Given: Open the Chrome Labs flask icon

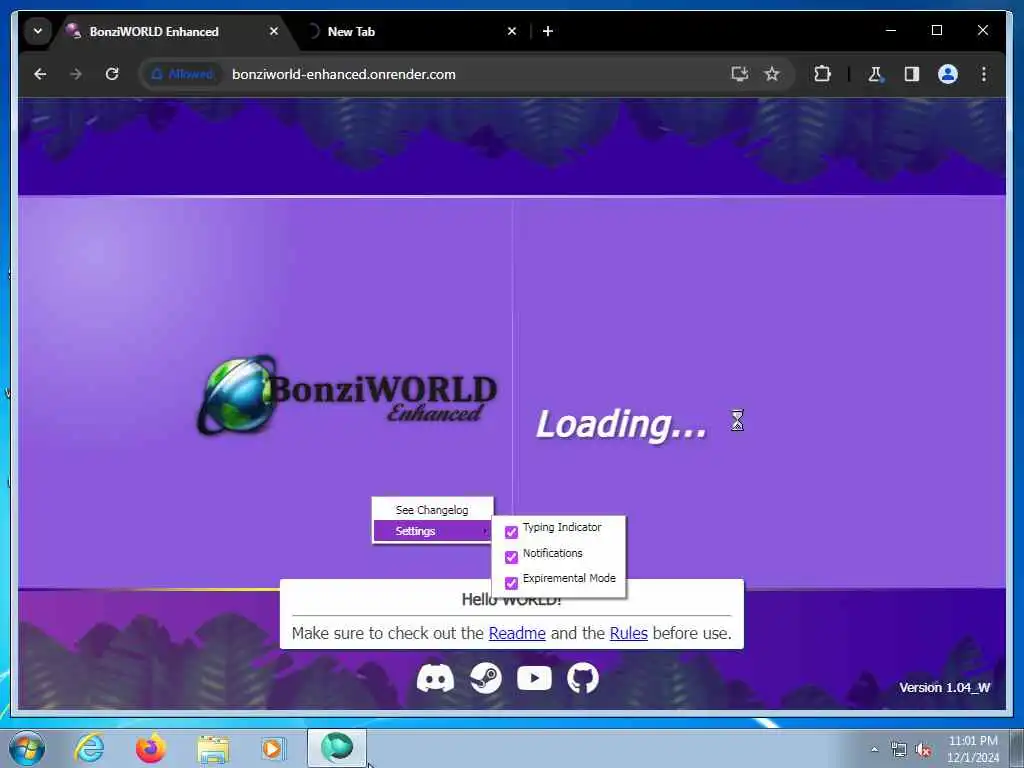Looking at the screenshot, I should tap(876, 74).
